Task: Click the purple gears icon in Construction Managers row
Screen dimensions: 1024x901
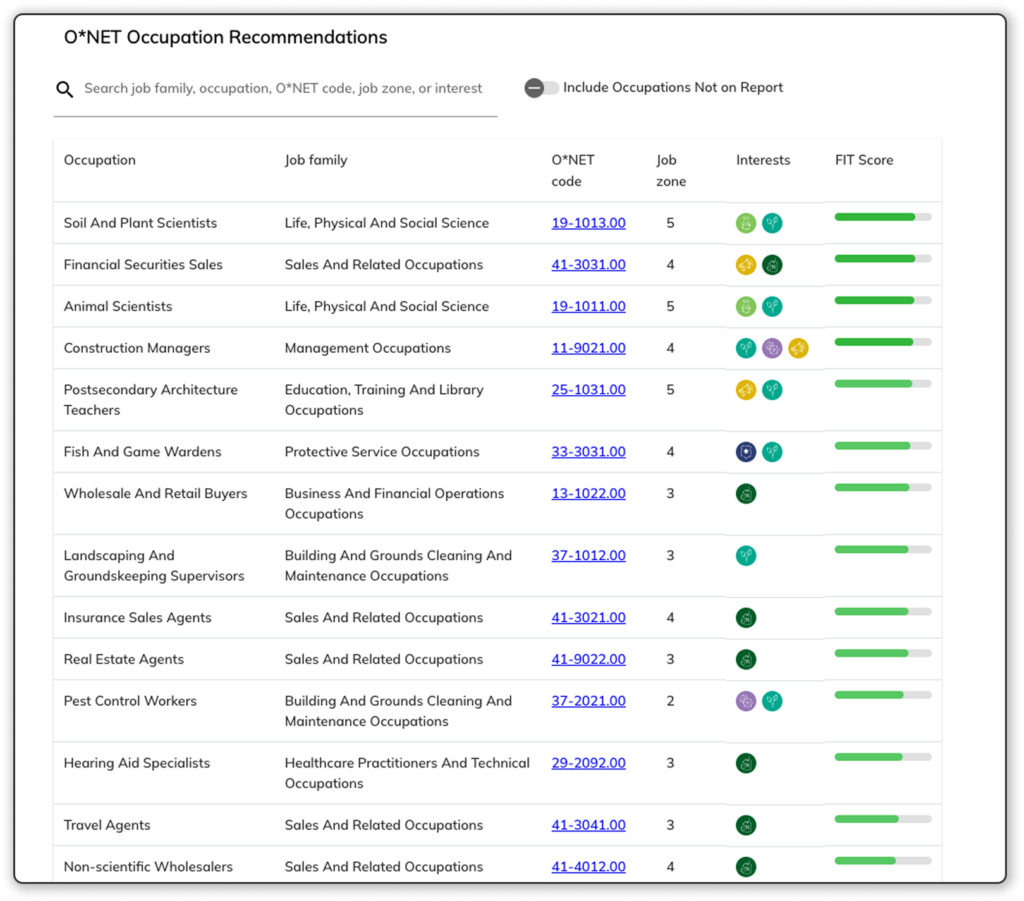Action: point(772,348)
